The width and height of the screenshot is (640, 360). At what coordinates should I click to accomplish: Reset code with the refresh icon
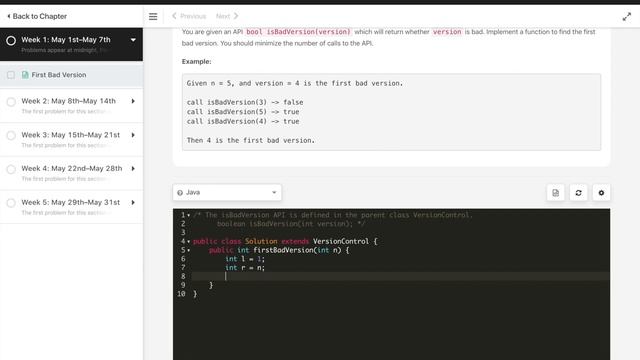click(x=578, y=193)
